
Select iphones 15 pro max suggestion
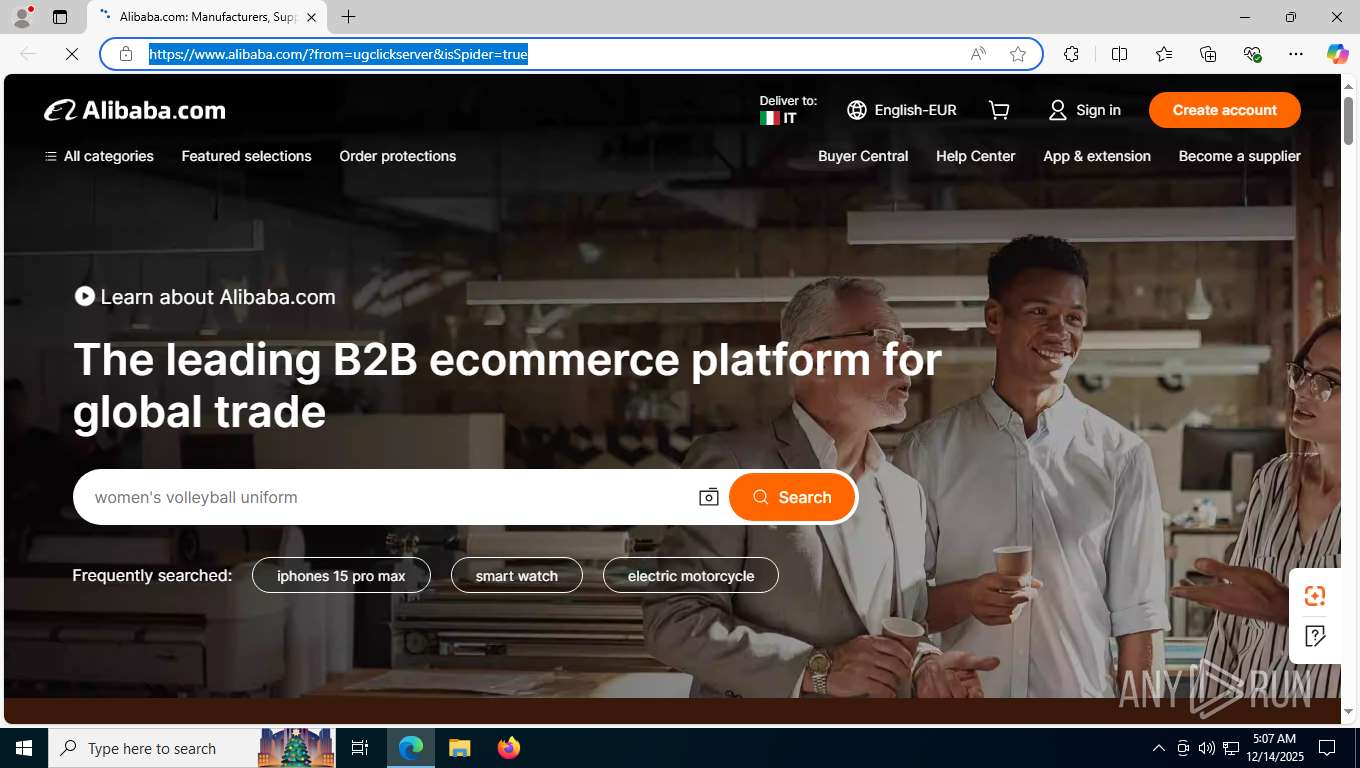click(341, 575)
